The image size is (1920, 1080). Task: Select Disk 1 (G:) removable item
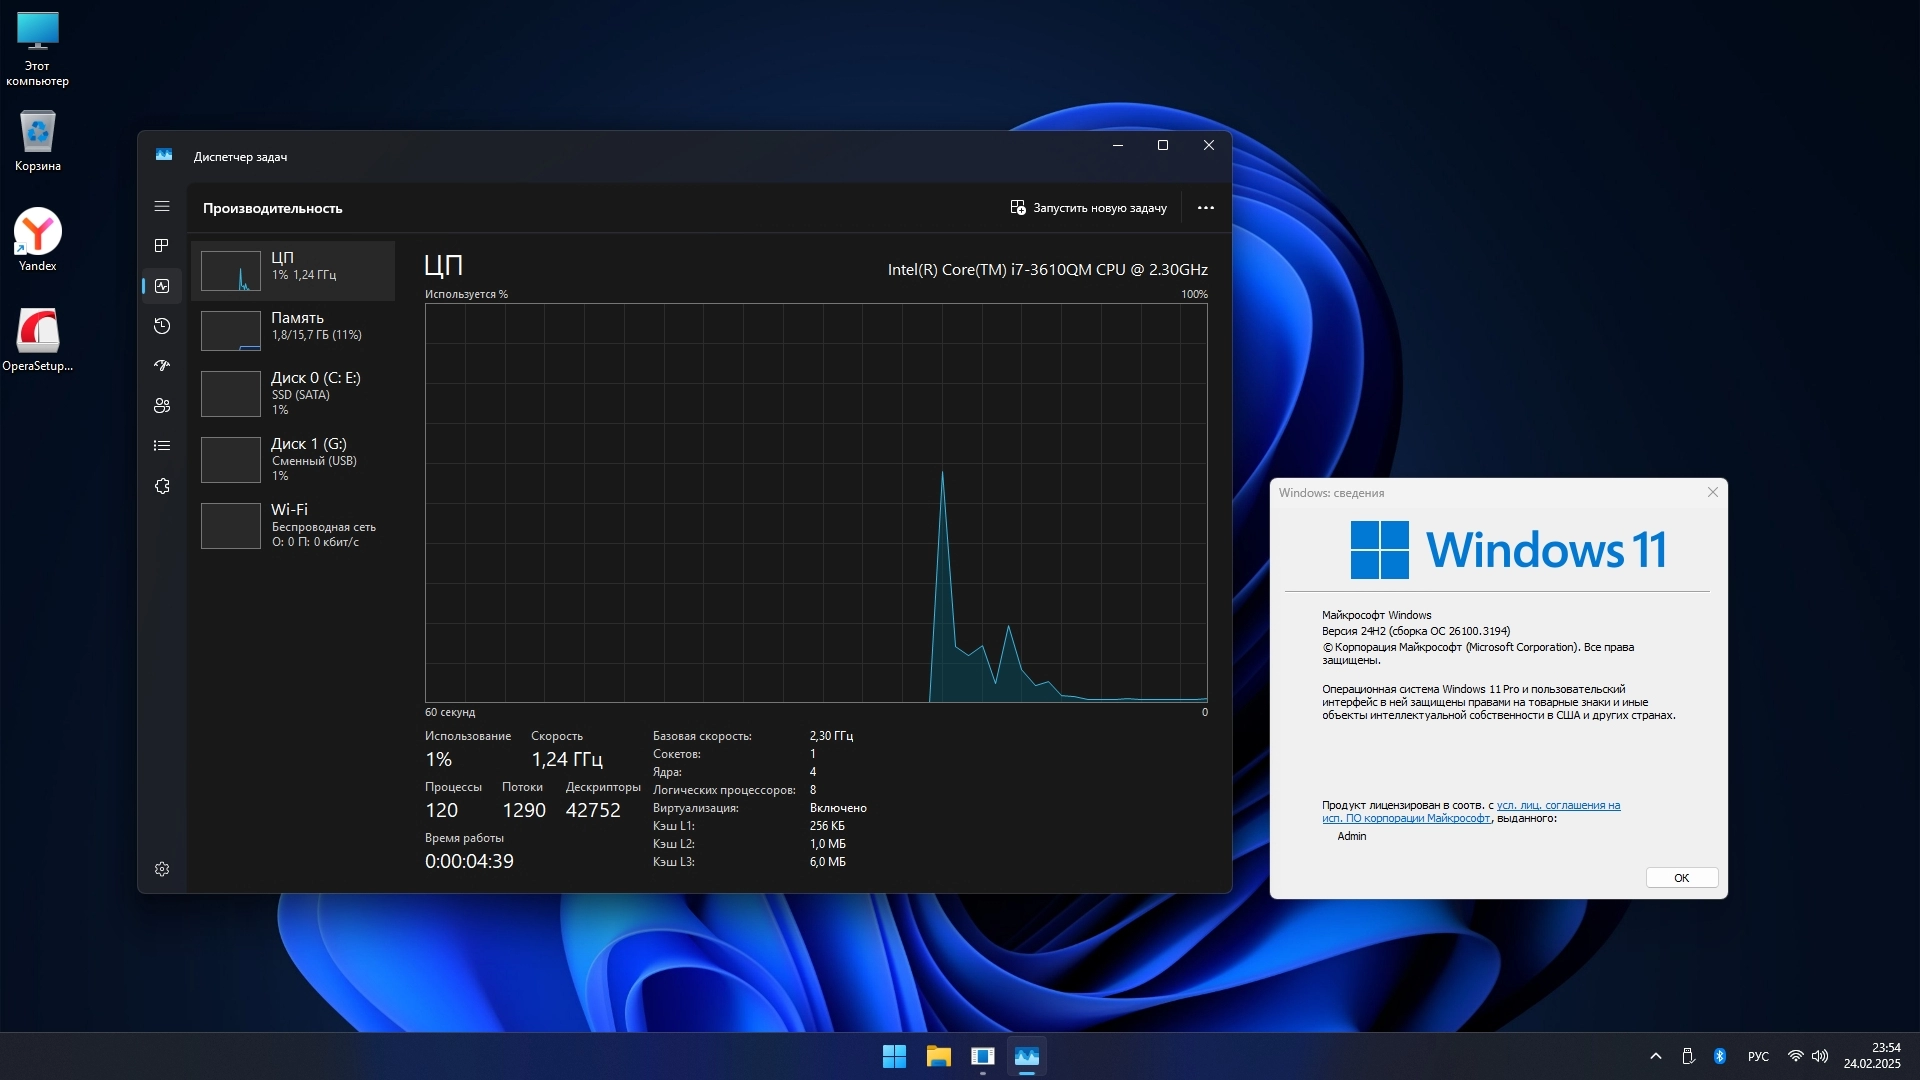pyautogui.click(x=293, y=459)
